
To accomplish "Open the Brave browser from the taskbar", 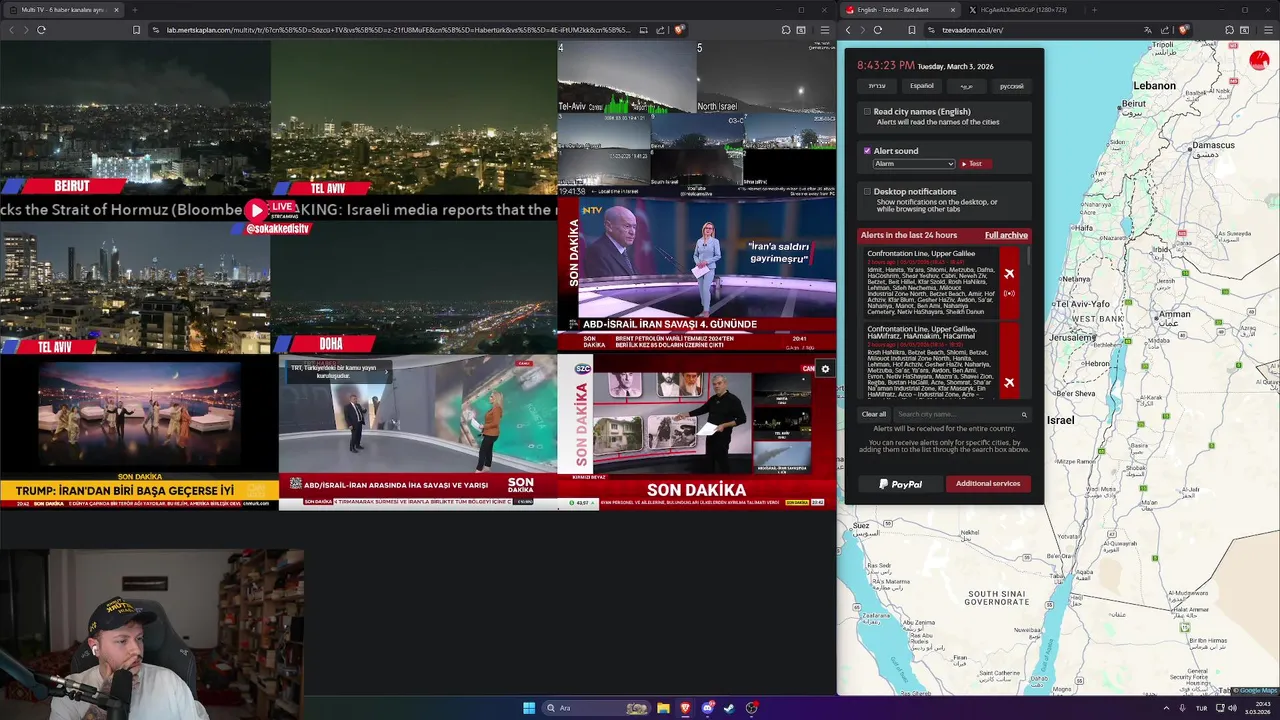I will click(x=685, y=708).
